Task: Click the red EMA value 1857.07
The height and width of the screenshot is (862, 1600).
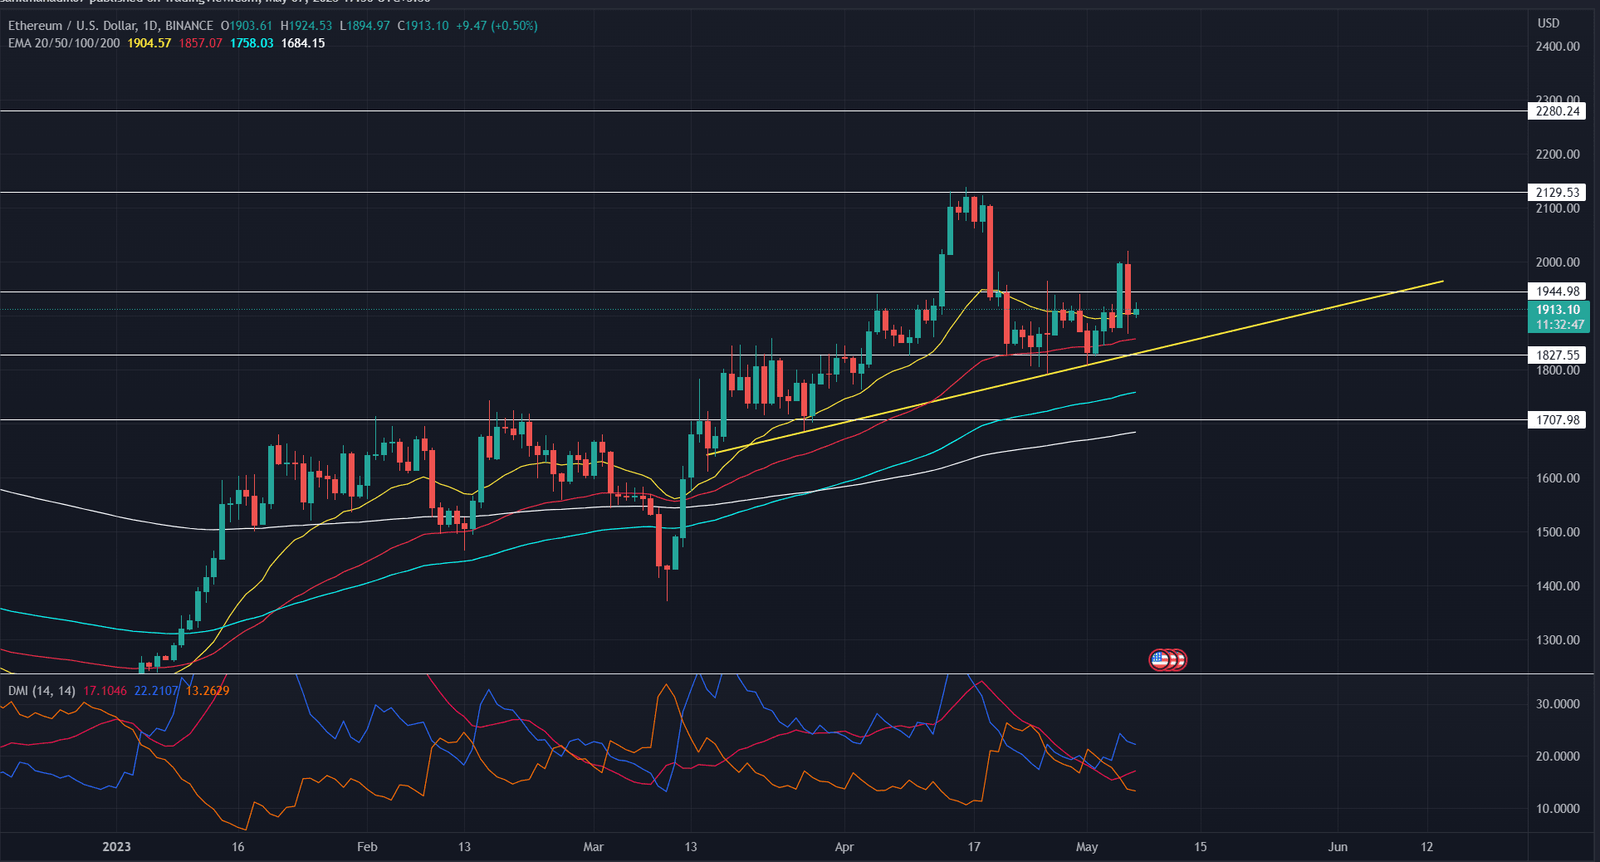Action: [200, 43]
